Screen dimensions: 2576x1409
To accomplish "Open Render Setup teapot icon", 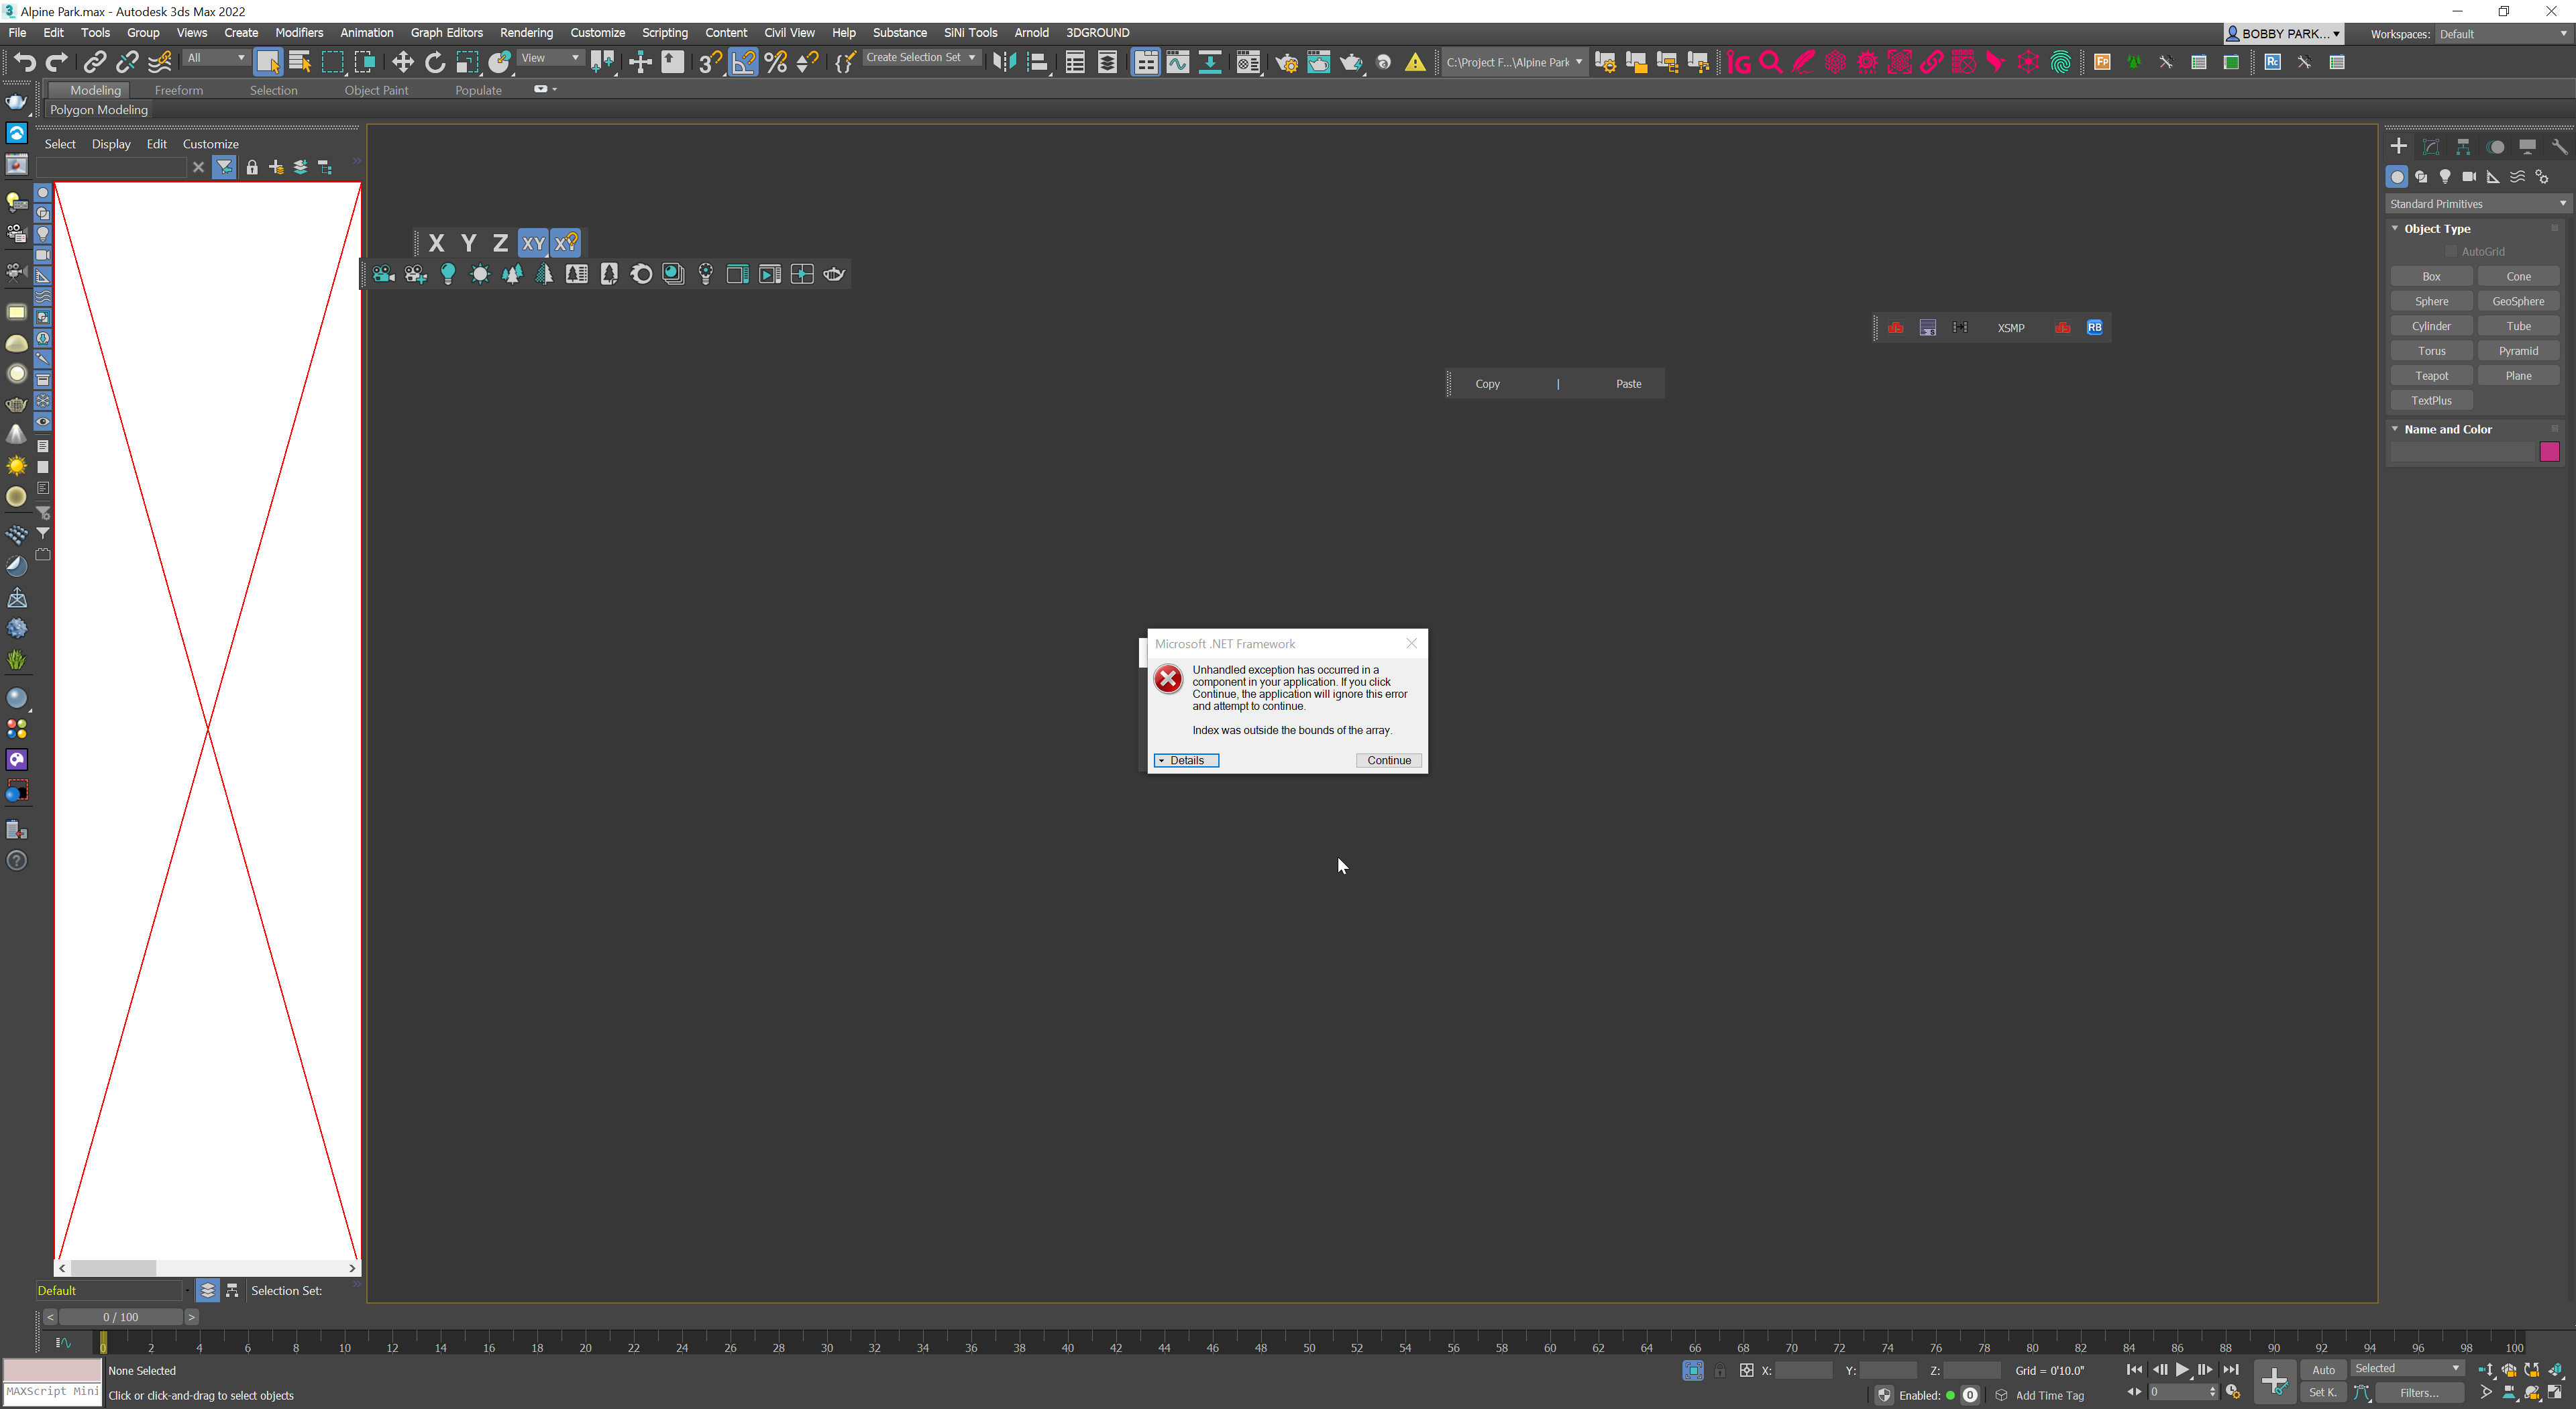I will point(1286,62).
